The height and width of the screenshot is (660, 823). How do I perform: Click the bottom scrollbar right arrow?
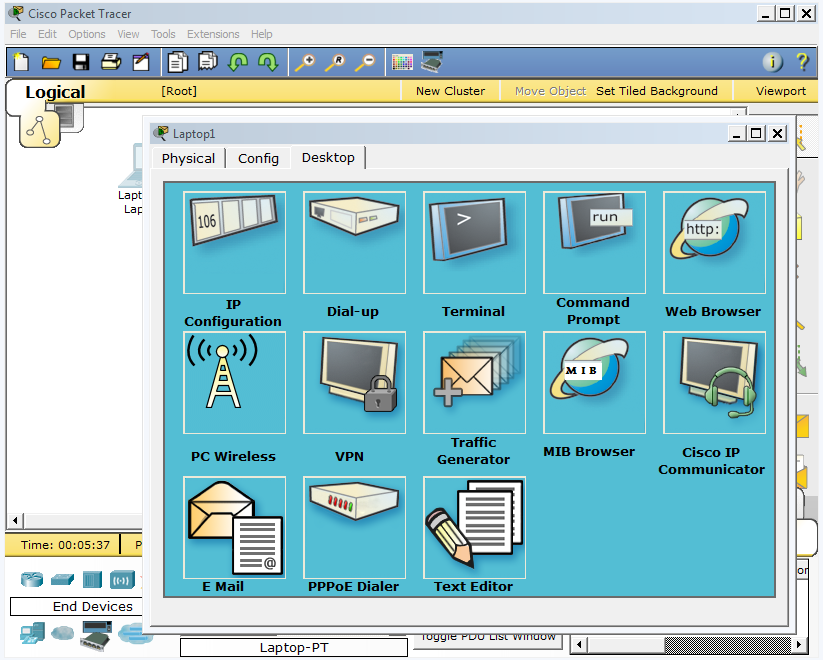(x=798, y=644)
